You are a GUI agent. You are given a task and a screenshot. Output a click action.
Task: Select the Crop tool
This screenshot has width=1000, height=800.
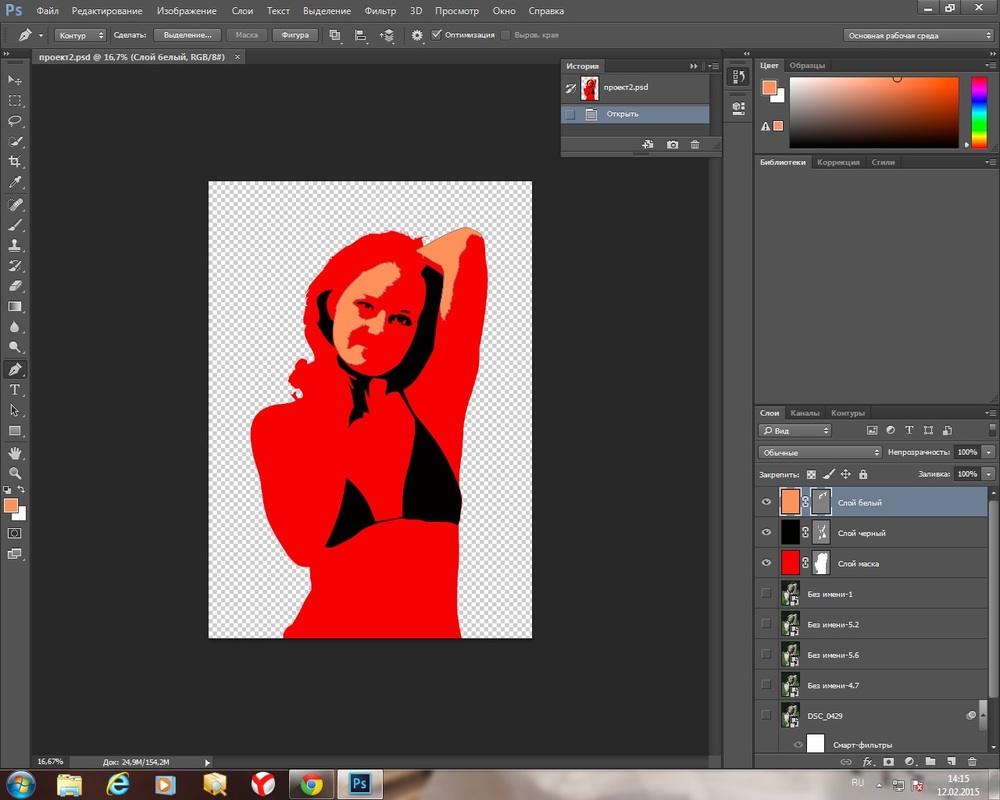[x=15, y=162]
